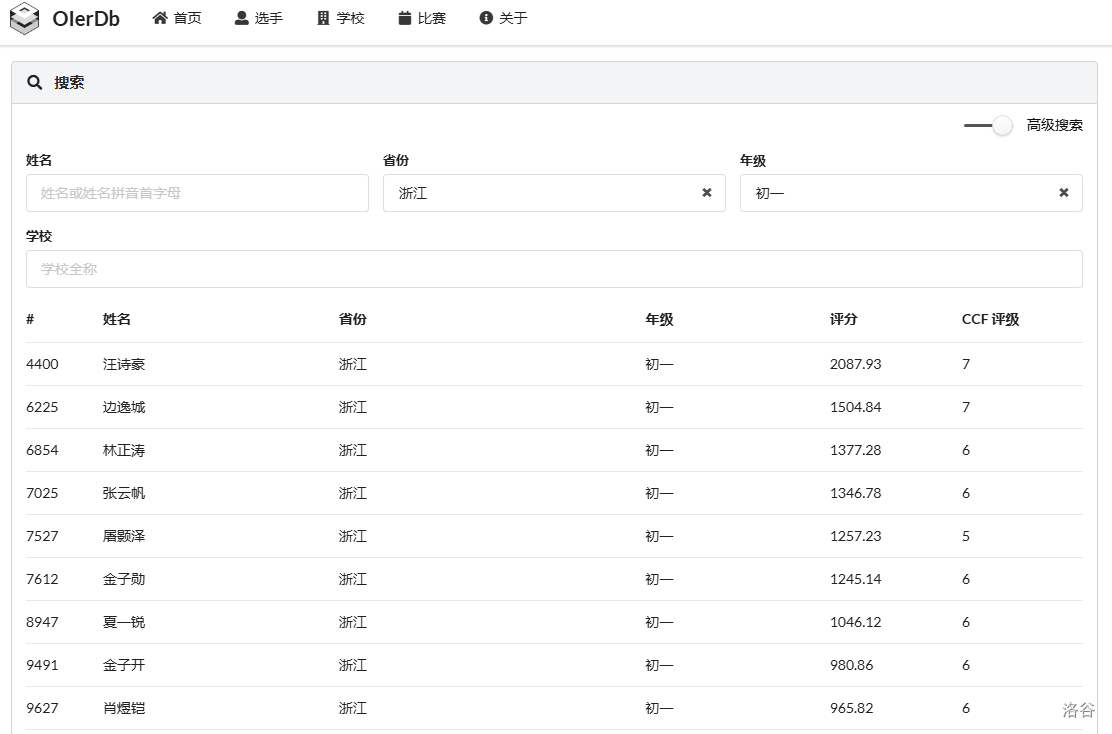Screen dimensions: 1112x734
Task: Focus the 学校 school name field
Action: pyautogui.click(x=554, y=269)
